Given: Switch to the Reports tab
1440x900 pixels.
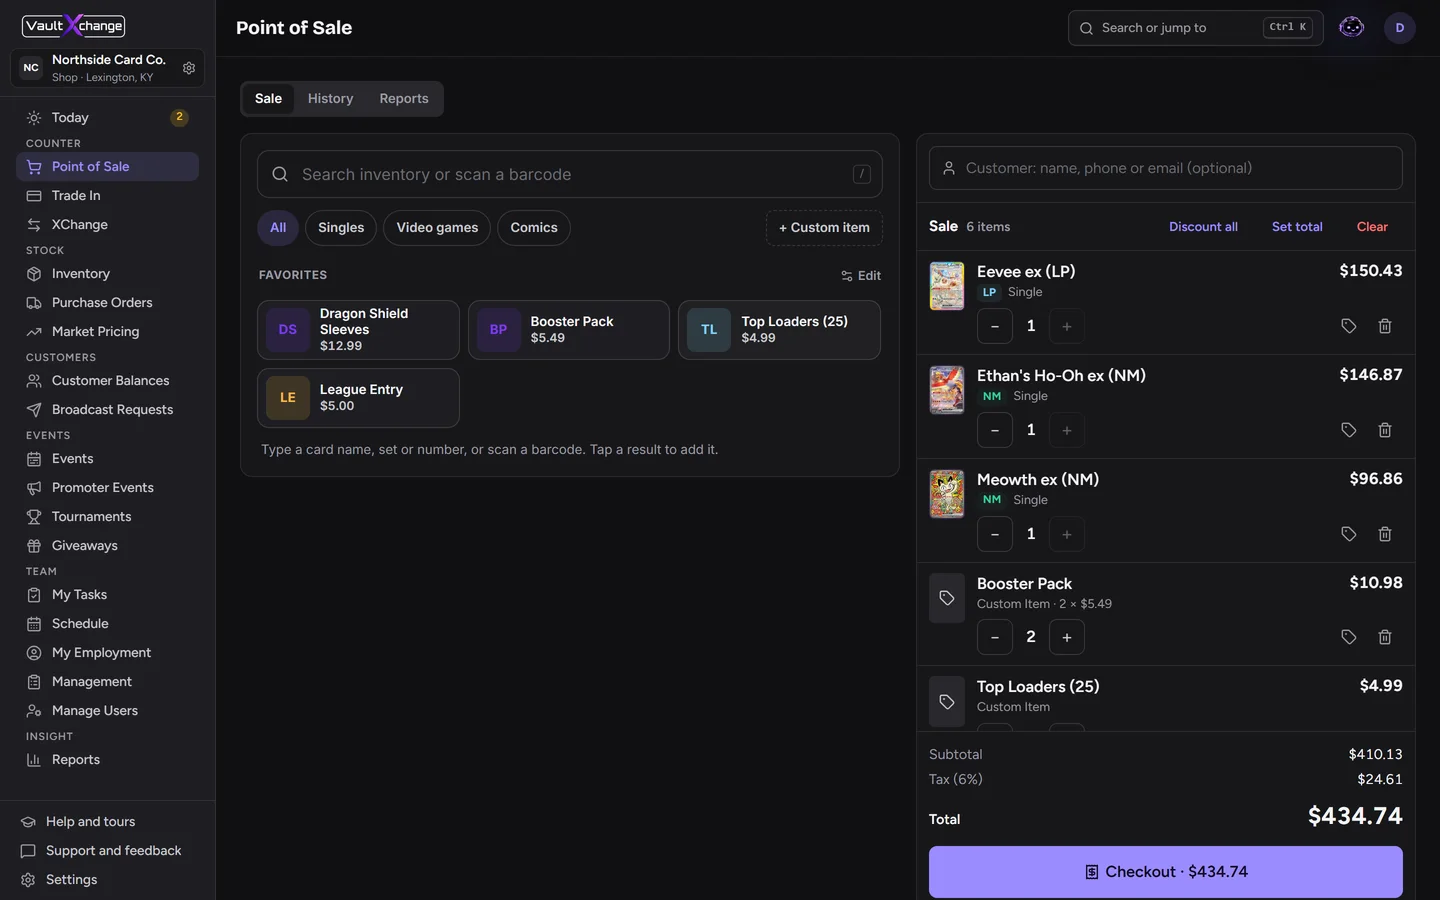Looking at the screenshot, I should [x=404, y=99].
